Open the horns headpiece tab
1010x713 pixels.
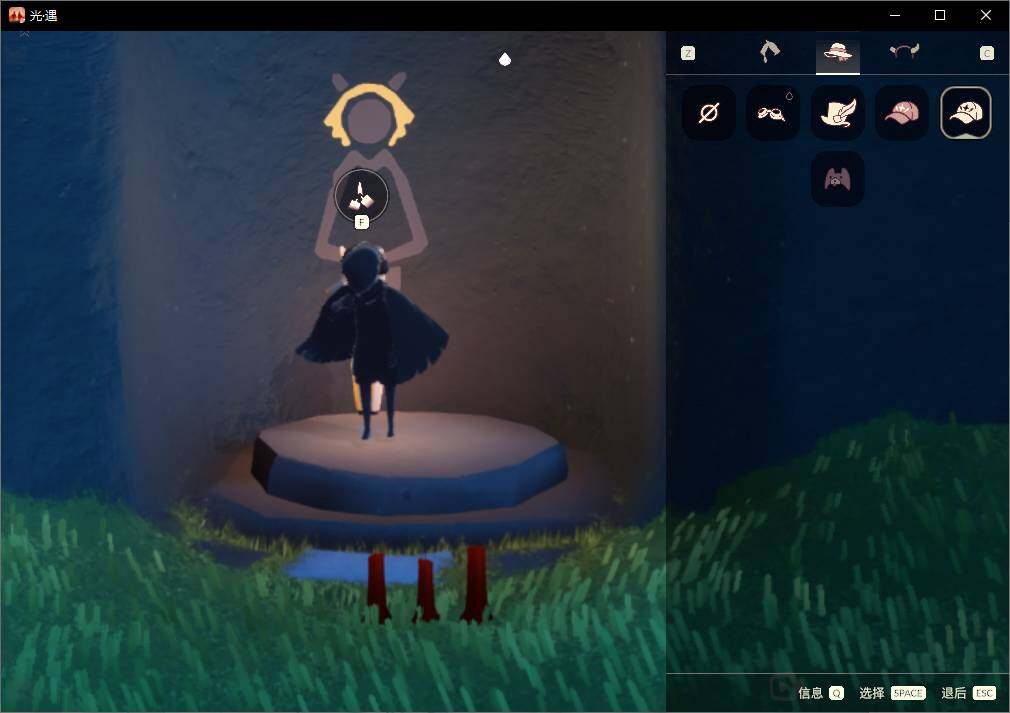(904, 52)
